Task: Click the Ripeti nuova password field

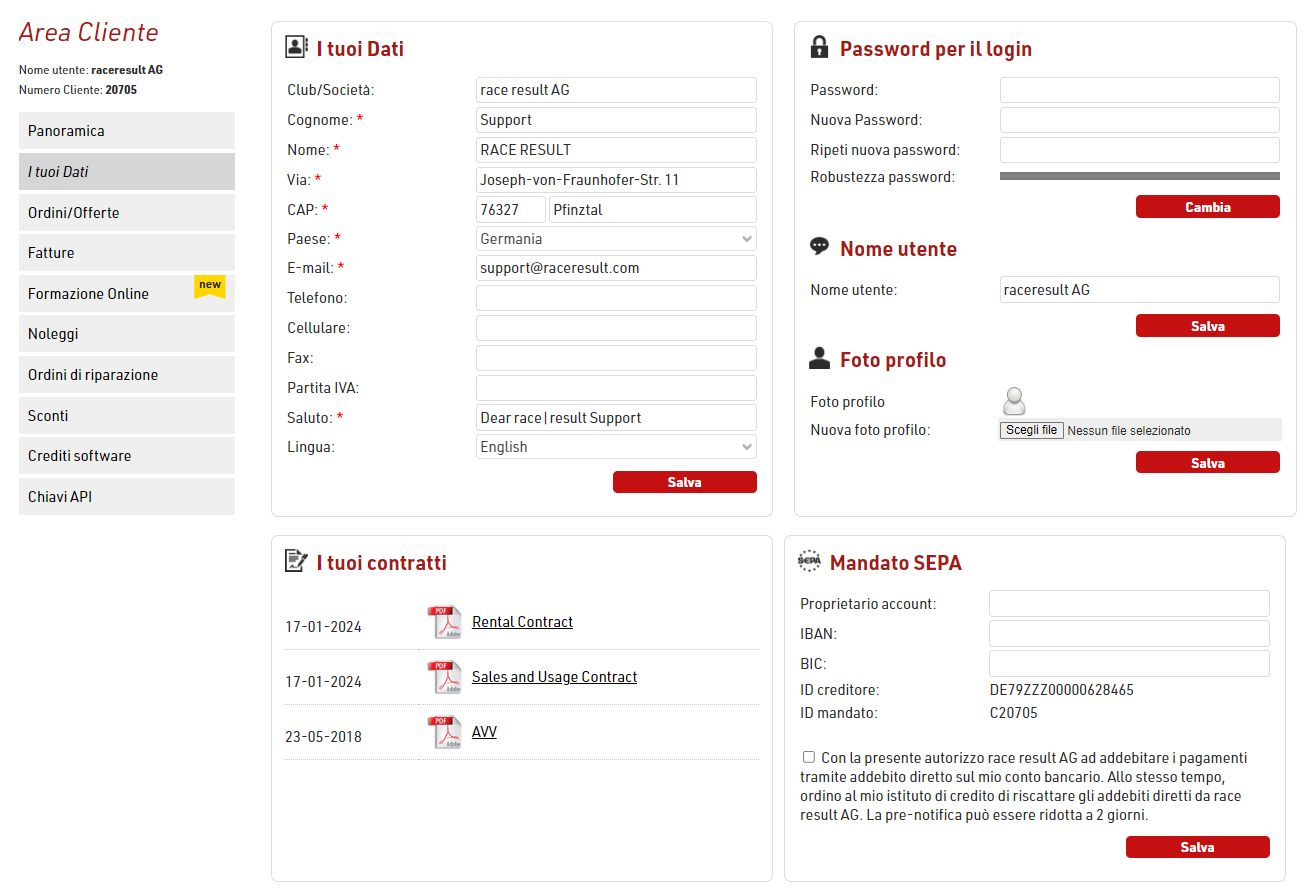Action: pos(1140,150)
